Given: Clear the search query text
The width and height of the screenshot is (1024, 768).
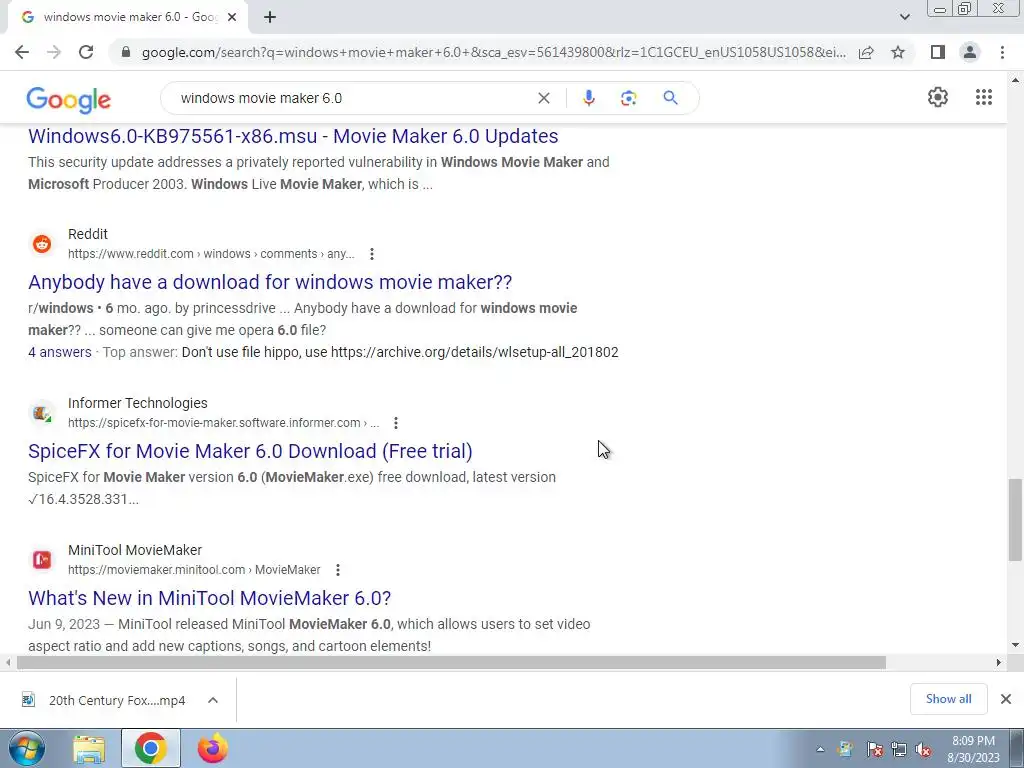Looking at the screenshot, I should [543, 98].
